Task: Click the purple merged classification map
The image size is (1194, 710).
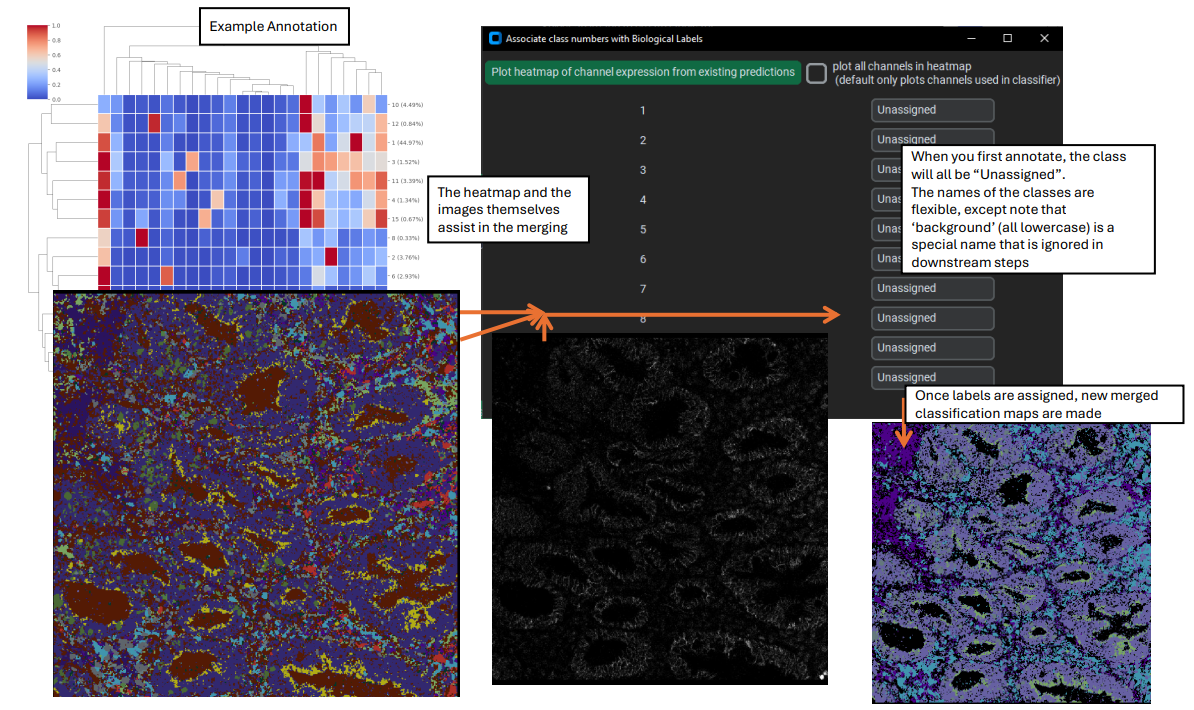Action: [x=1011, y=563]
